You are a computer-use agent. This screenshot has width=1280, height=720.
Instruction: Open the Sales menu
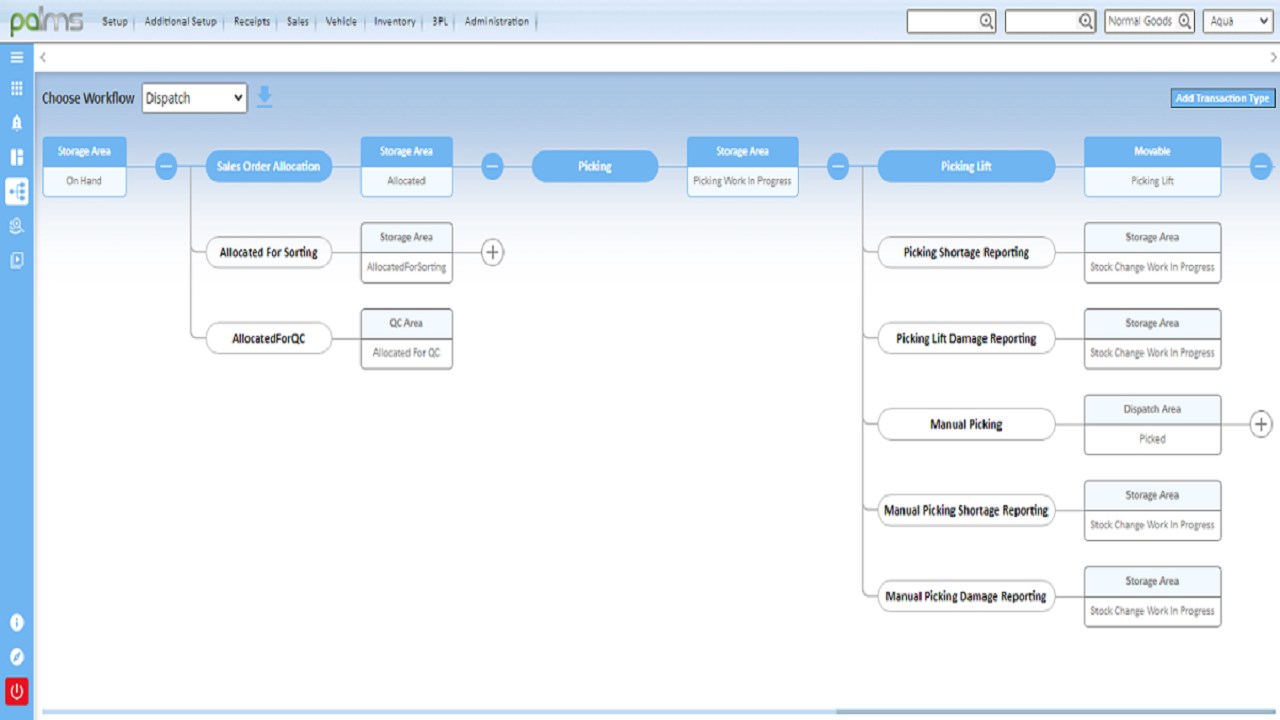click(x=298, y=21)
